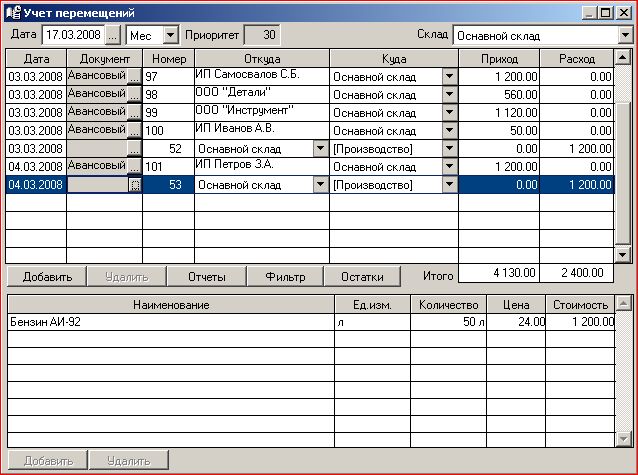Show balances with the Остатки button

(362, 277)
